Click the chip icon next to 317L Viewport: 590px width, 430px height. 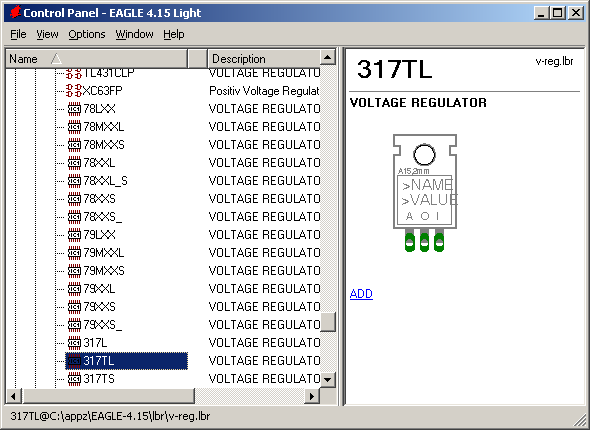click(74, 343)
